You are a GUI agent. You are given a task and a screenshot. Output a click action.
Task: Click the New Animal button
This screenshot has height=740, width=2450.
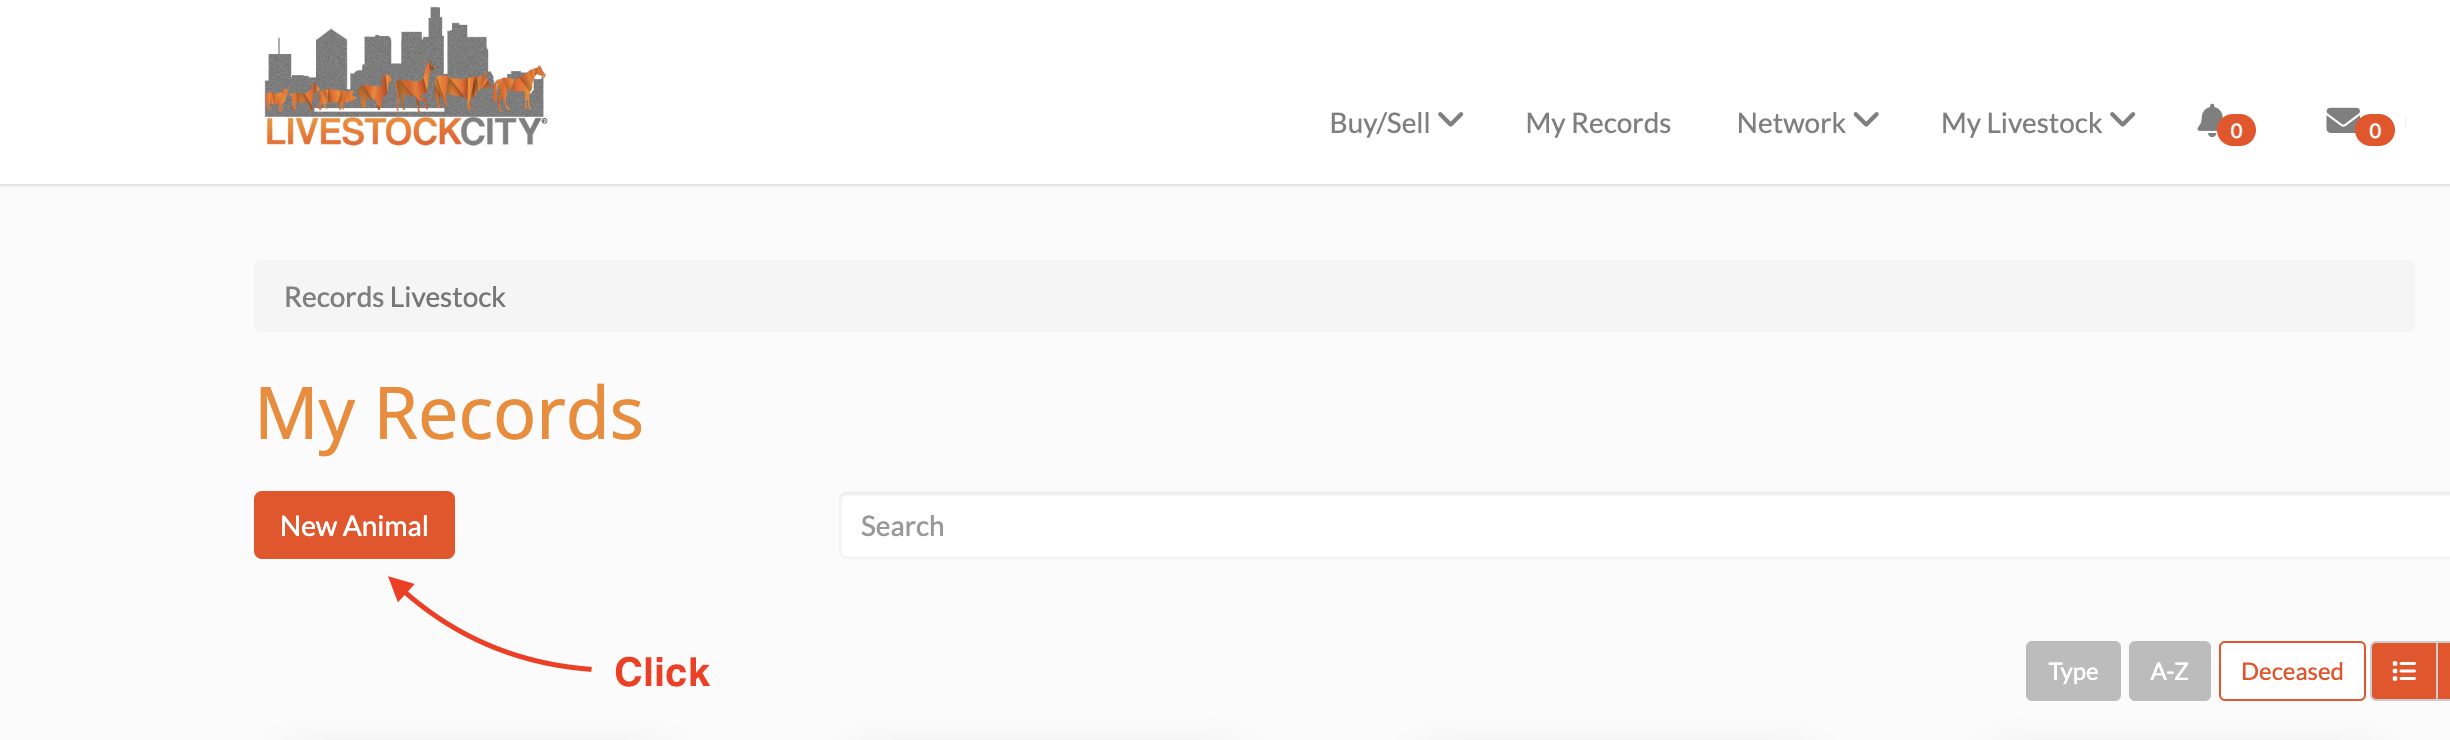354,525
